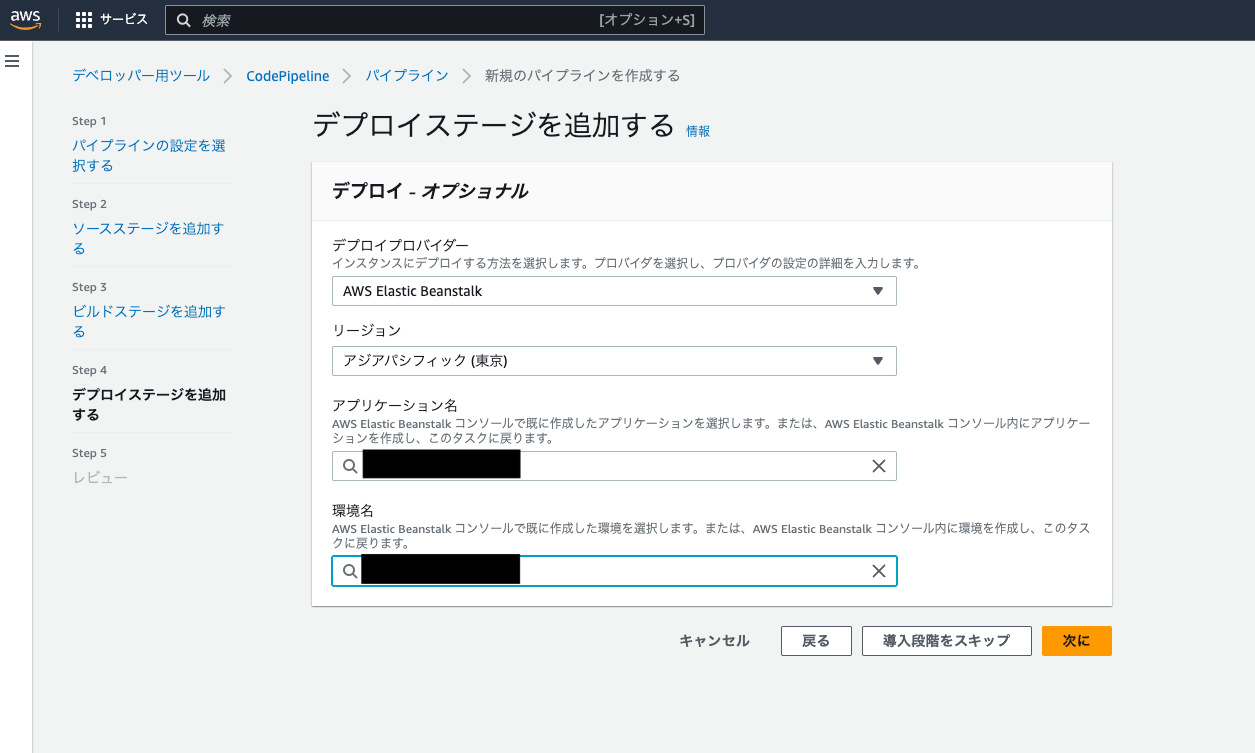Screen dimensions: 1255x753
Task: Click the 環境名 input field
Action: click(x=614, y=571)
